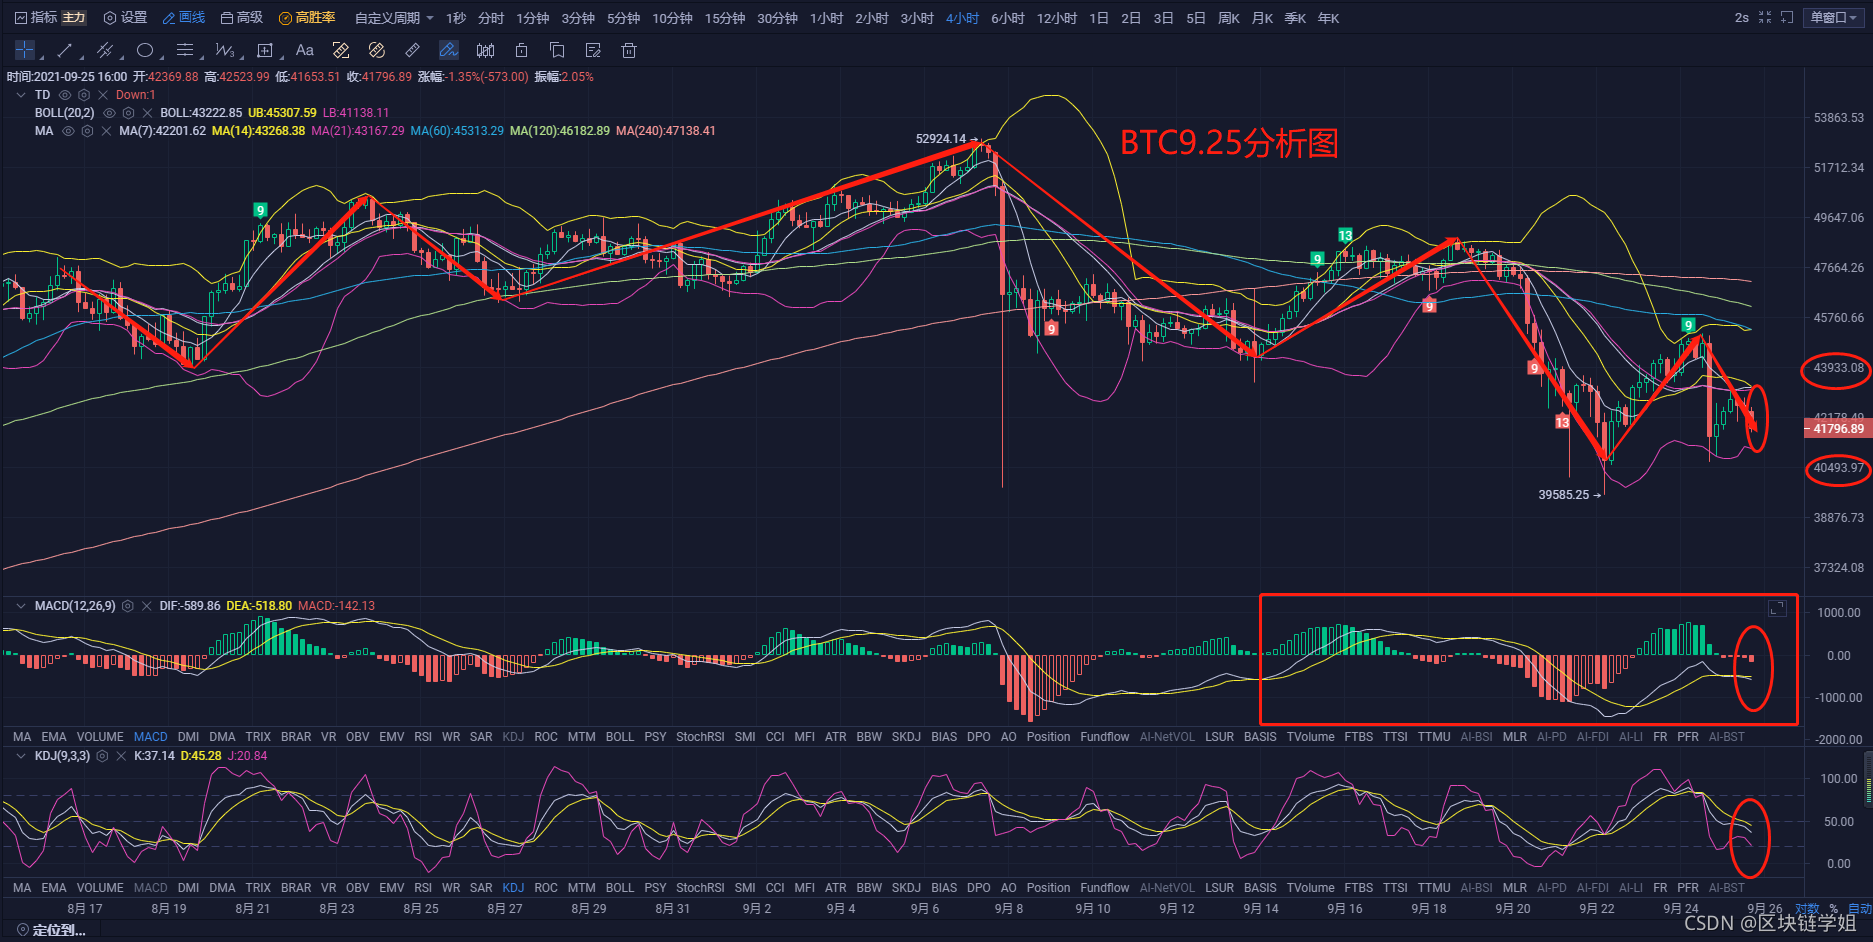1873x942 pixels.
Task: Open the 自定义周期 custom period dropdown
Action: 394,18
